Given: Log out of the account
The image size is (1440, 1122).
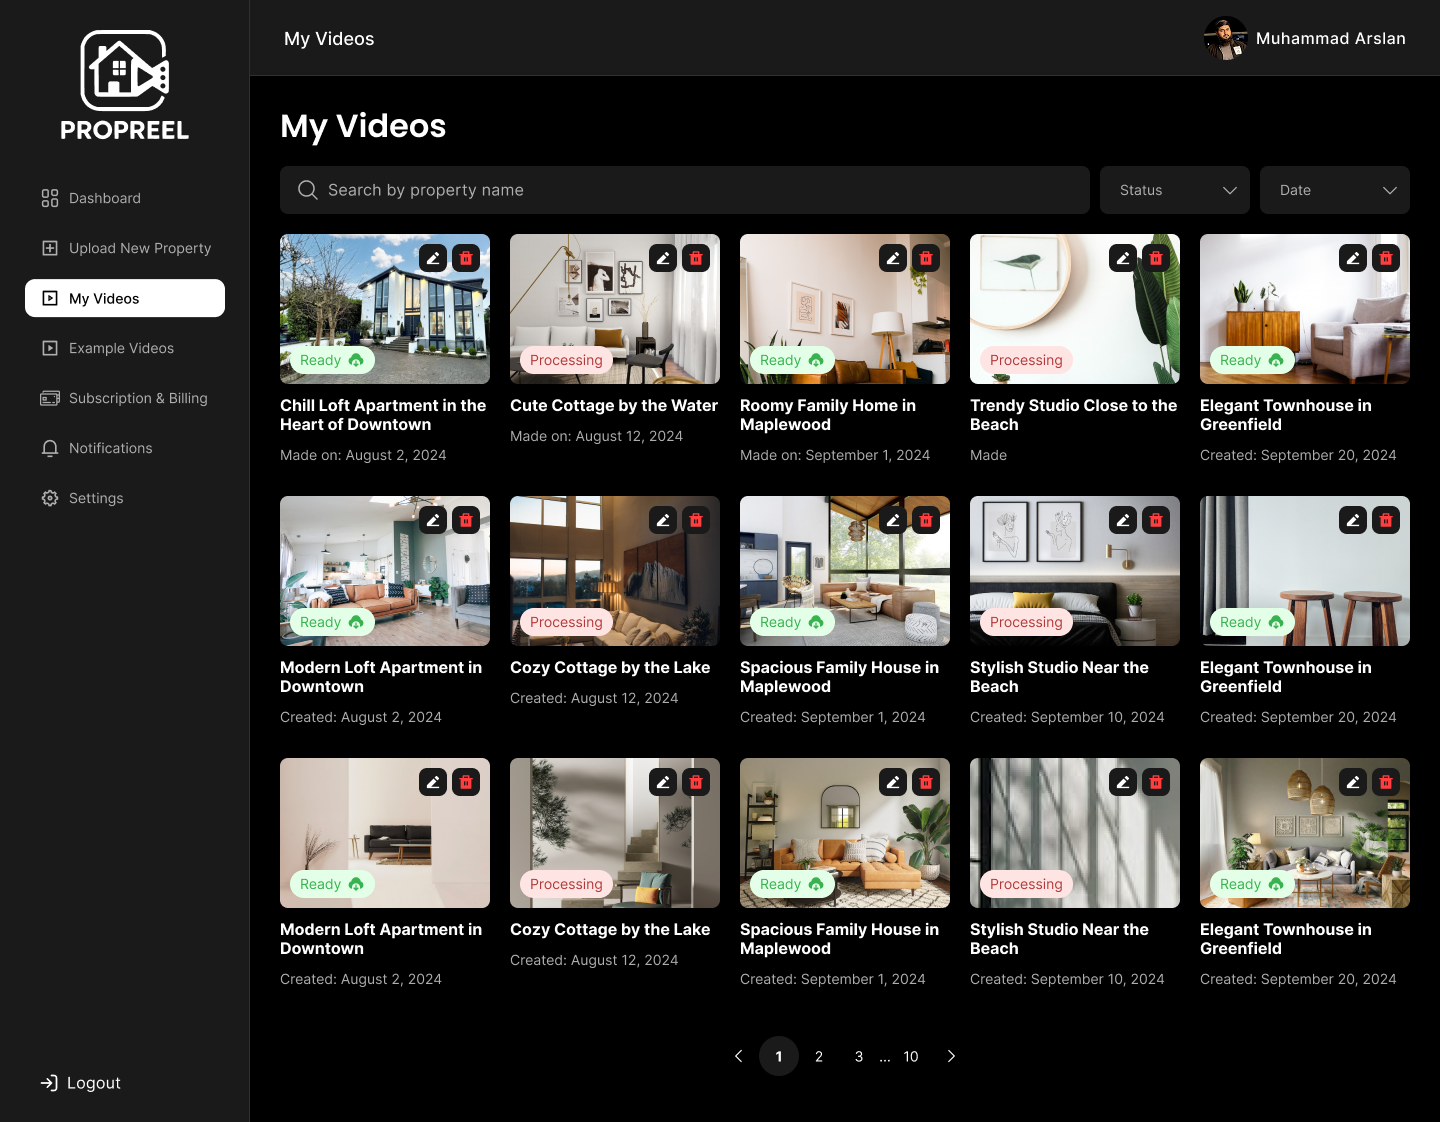Looking at the screenshot, I should [80, 1083].
